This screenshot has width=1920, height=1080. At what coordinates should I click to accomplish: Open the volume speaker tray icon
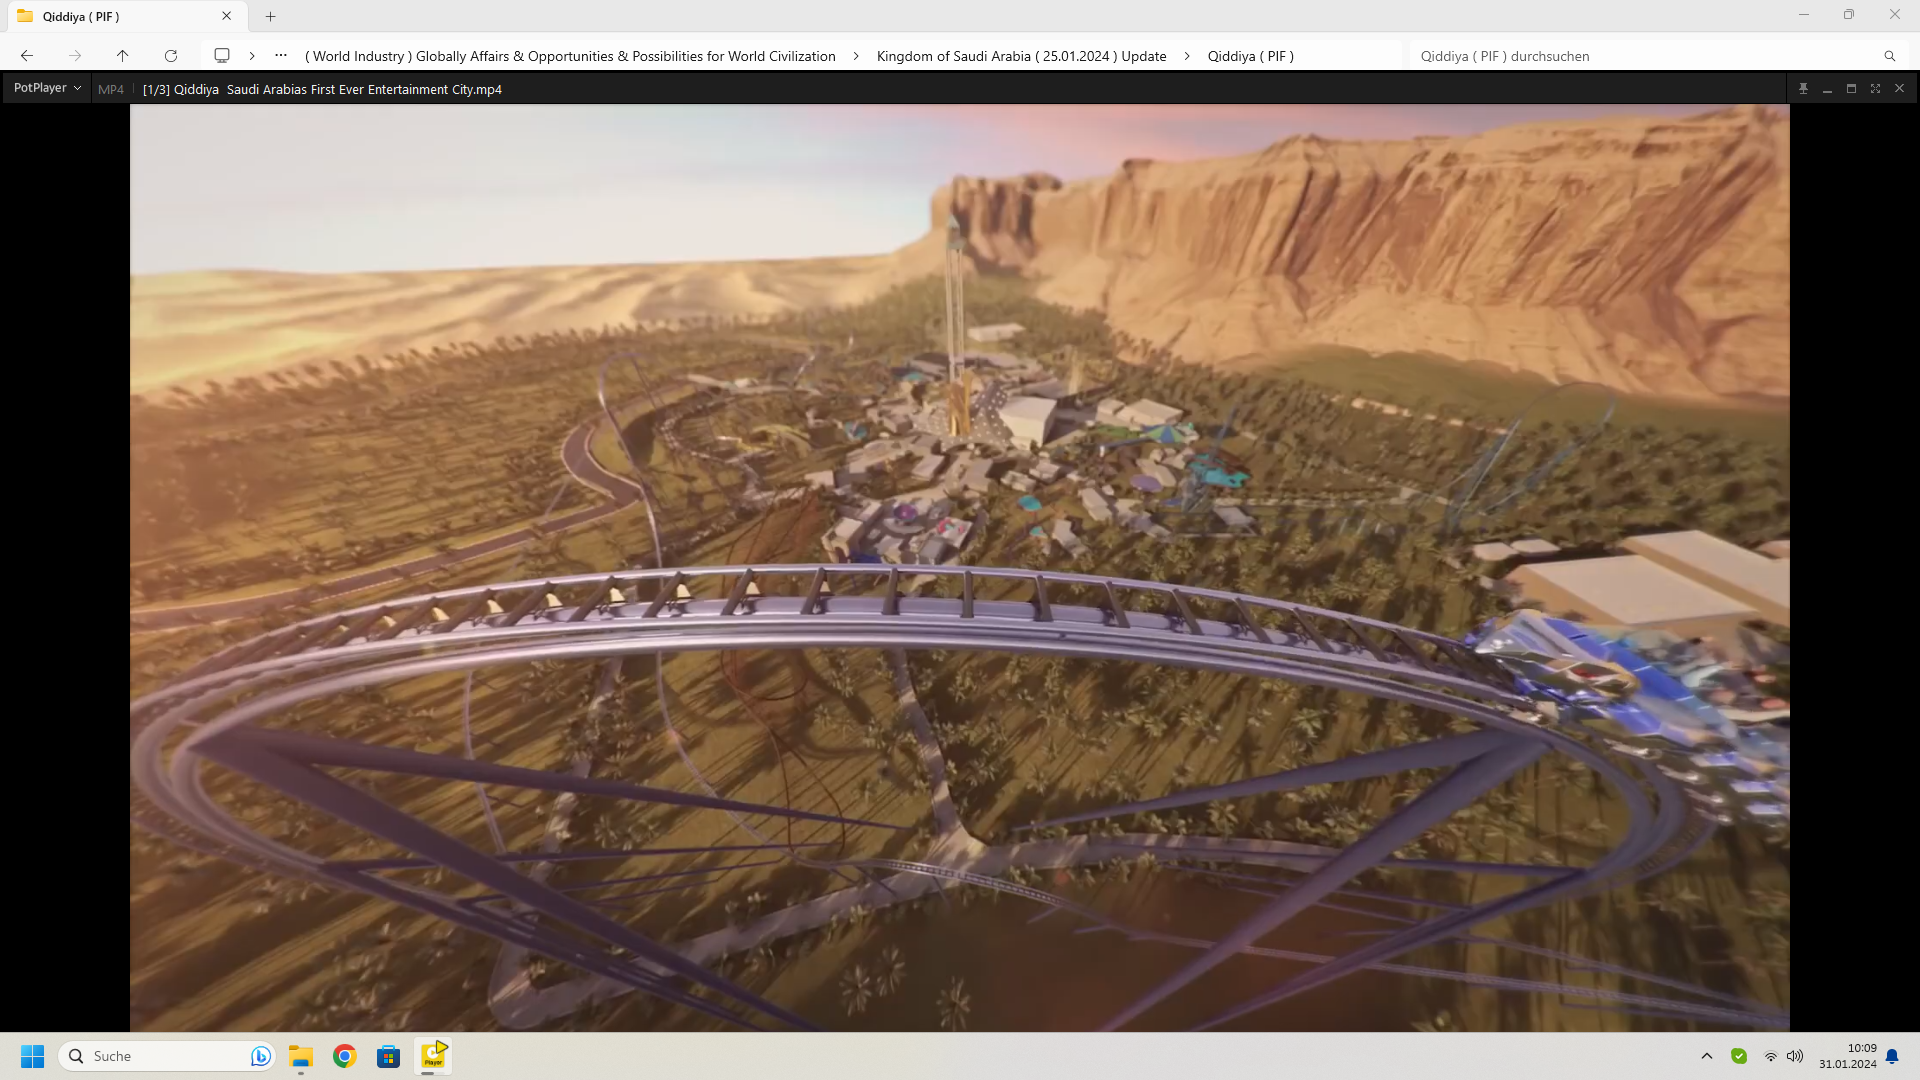pyautogui.click(x=1795, y=1056)
